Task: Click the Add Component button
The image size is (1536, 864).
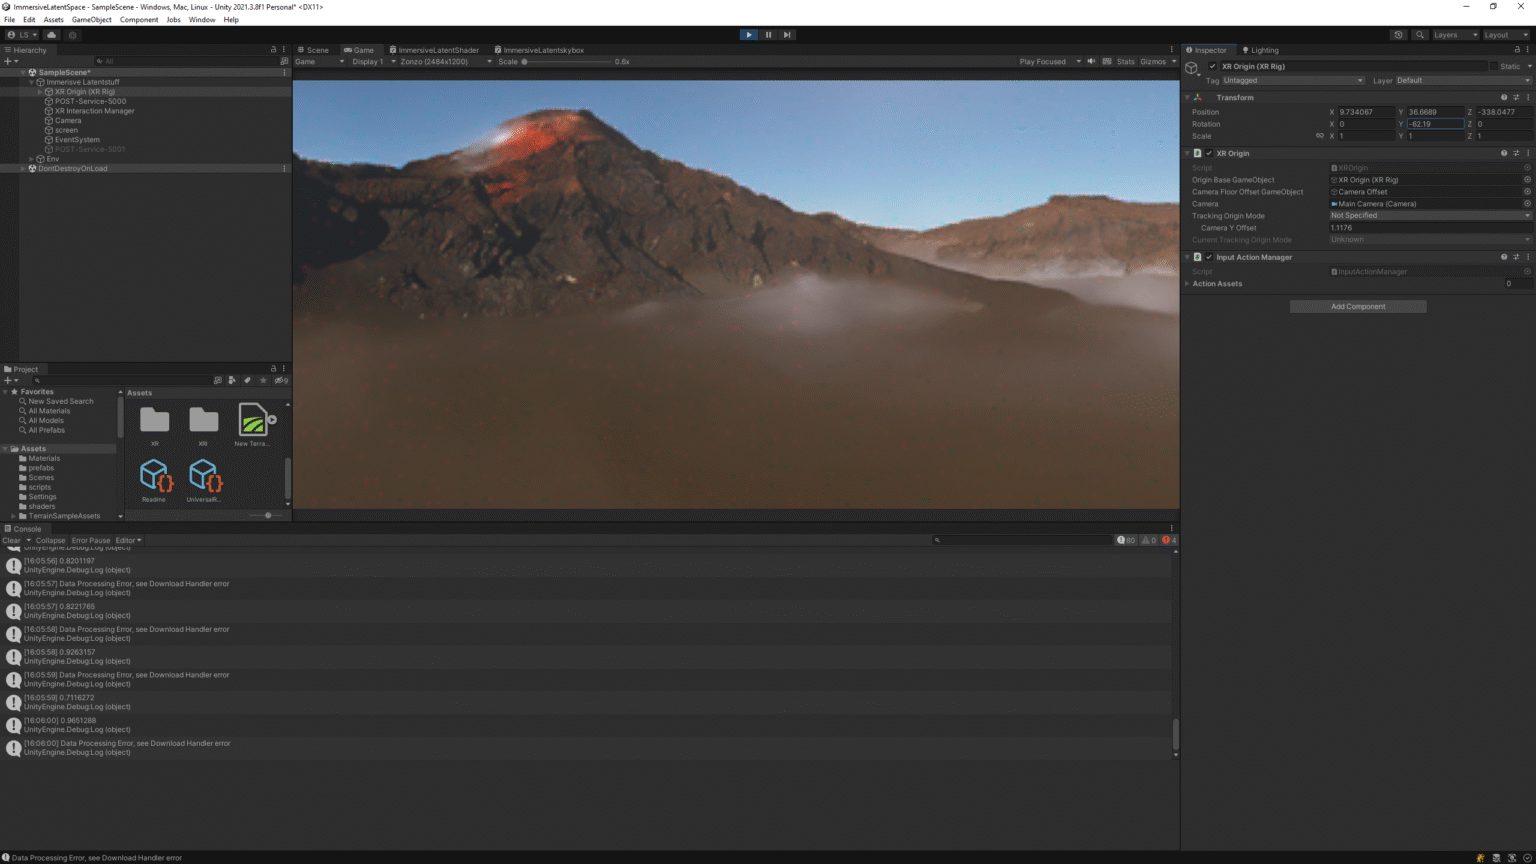Action: pos(1358,307)
